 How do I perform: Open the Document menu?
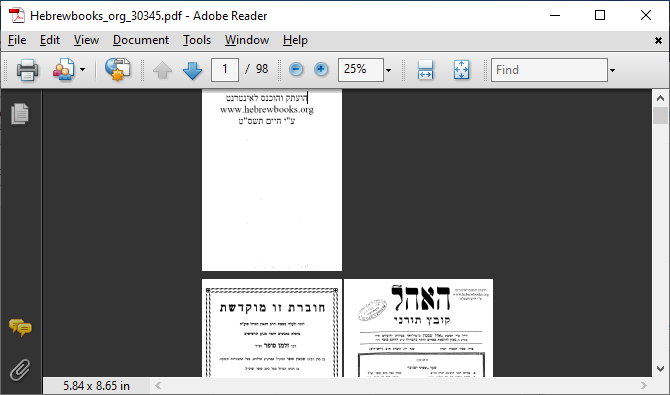[x=141, y=40]
